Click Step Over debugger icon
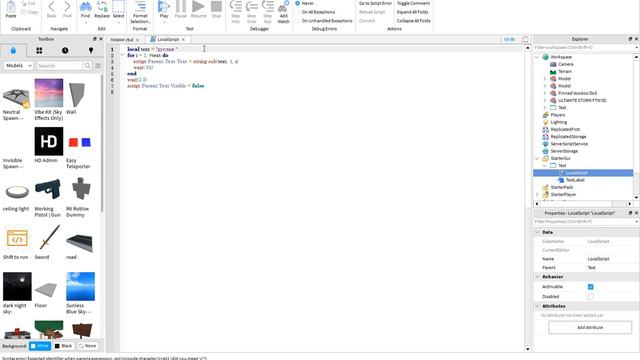This screenshot has width=640, height=360. (251, 12)
